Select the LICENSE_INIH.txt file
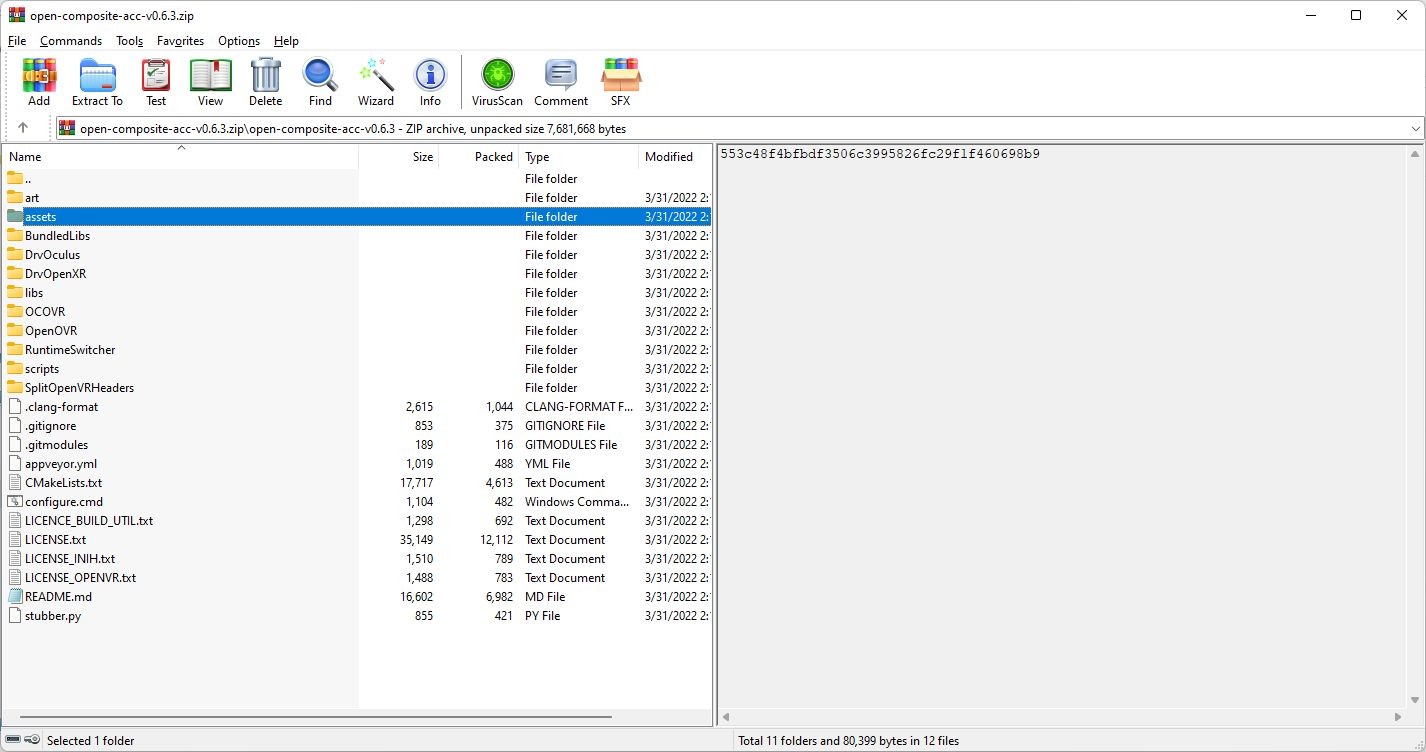Viewport: 1426px width, 752px height. coord(357,559)
